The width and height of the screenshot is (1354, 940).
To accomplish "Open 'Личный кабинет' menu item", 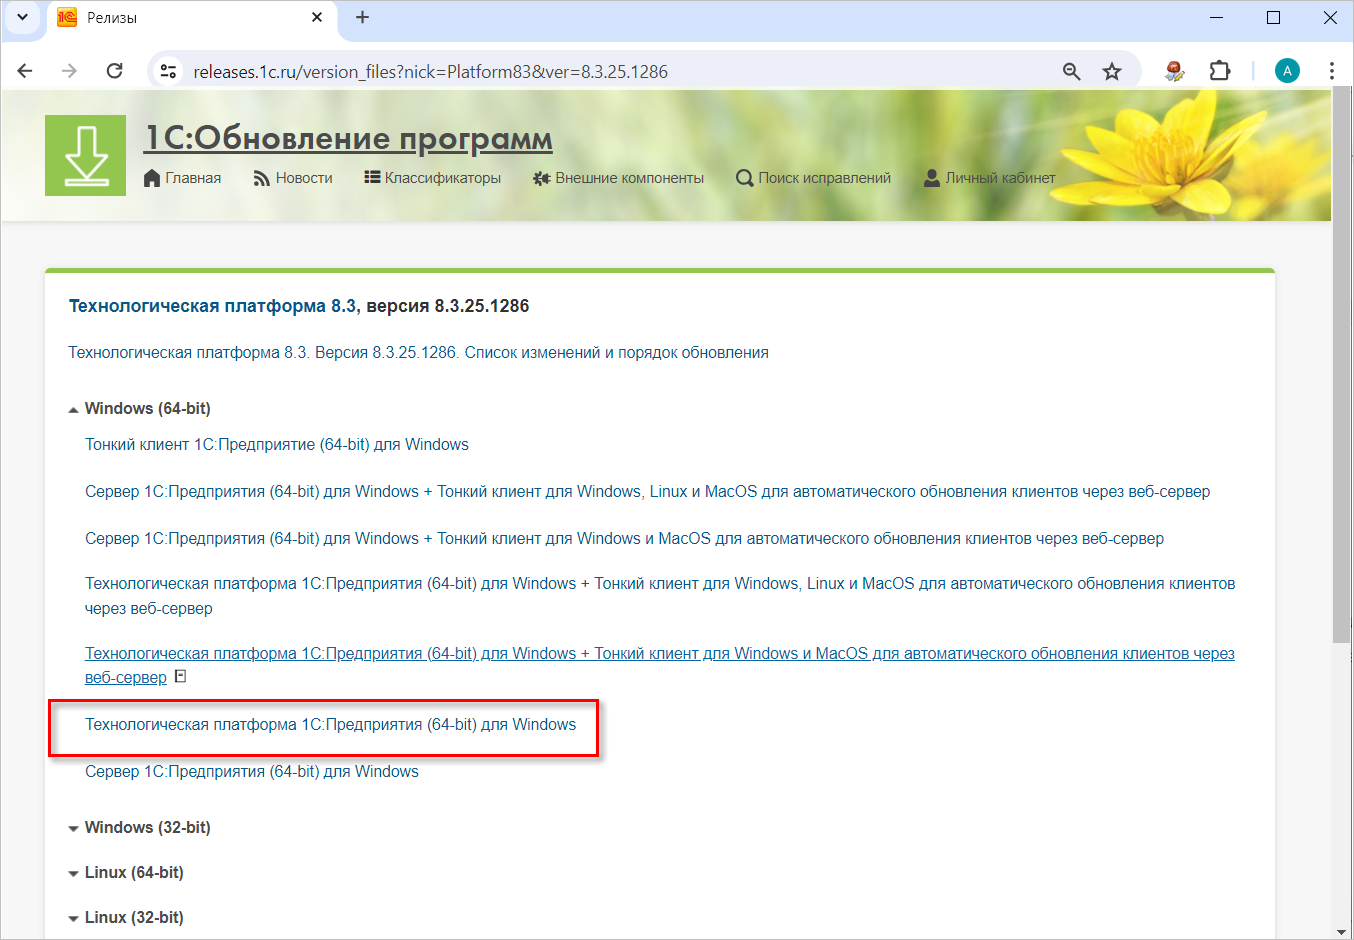I will click(x=989, y=178).
